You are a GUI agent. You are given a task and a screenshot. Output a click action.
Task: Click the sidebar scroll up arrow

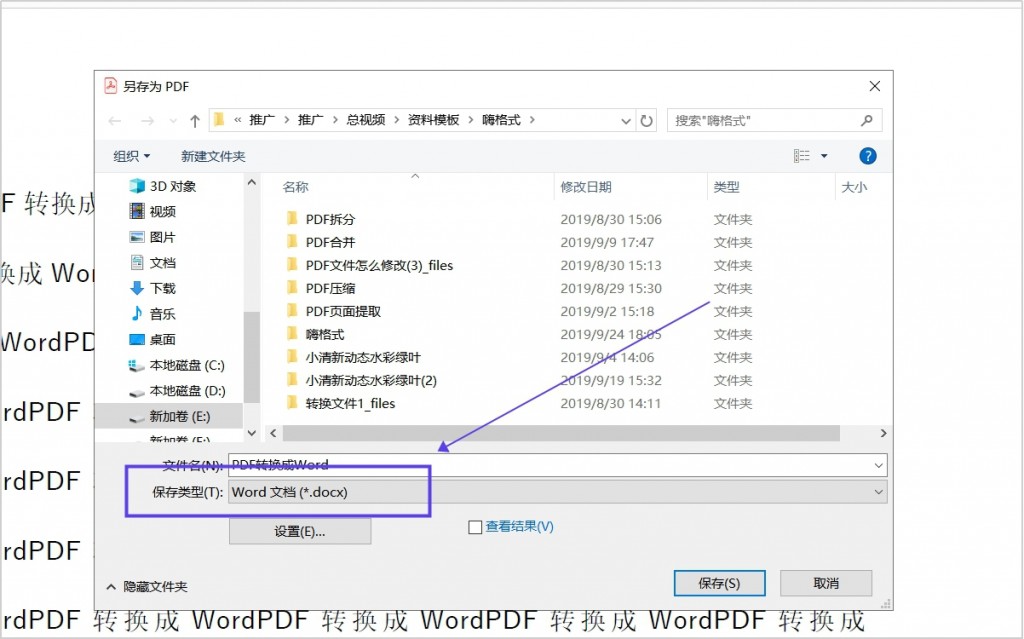coord(252,182)
